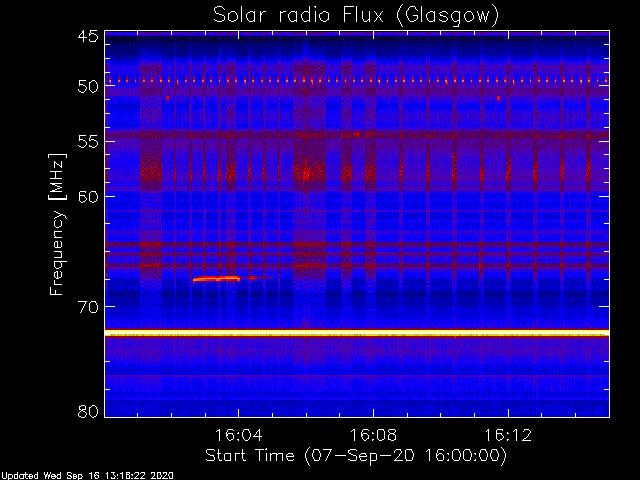Click the red dot below 50 MHz near 16:12
Viewport: 640px width, 480px height.
pyautogui.click(x=498, y=98)
